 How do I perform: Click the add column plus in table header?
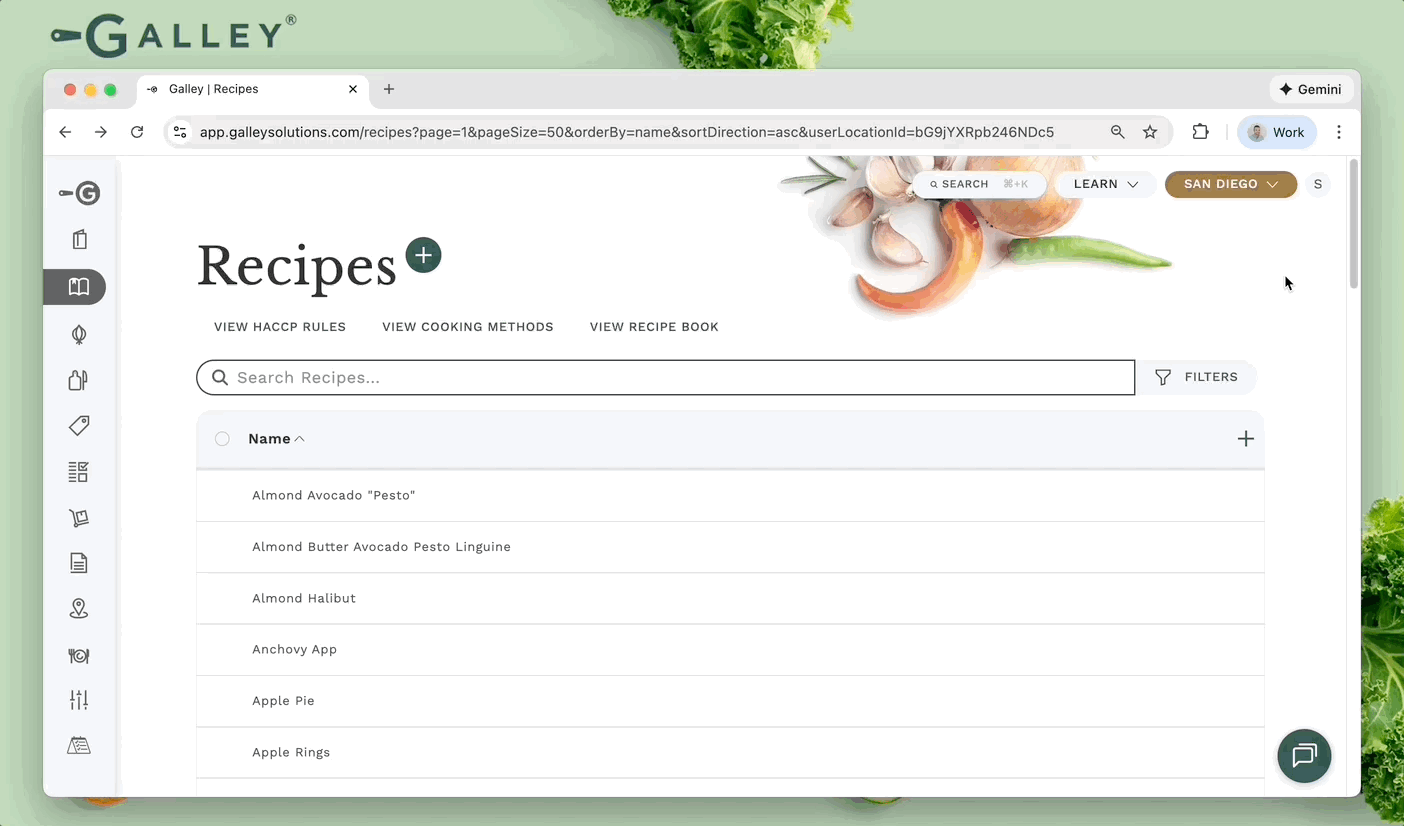tap(1245, 439)
